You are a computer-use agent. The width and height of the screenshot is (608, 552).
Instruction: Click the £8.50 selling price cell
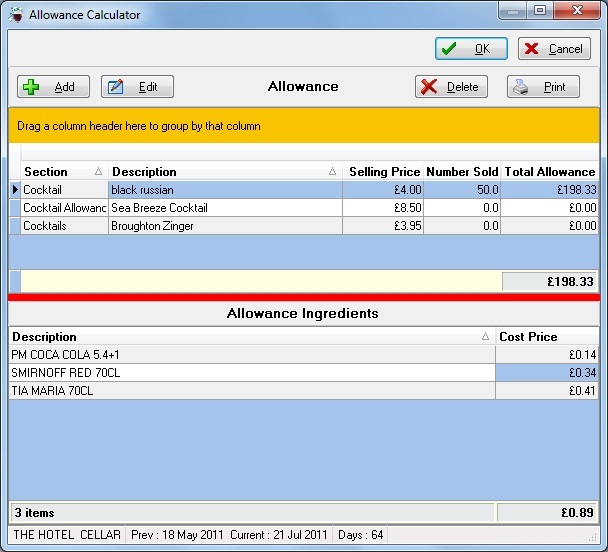[x=383, y=208]
